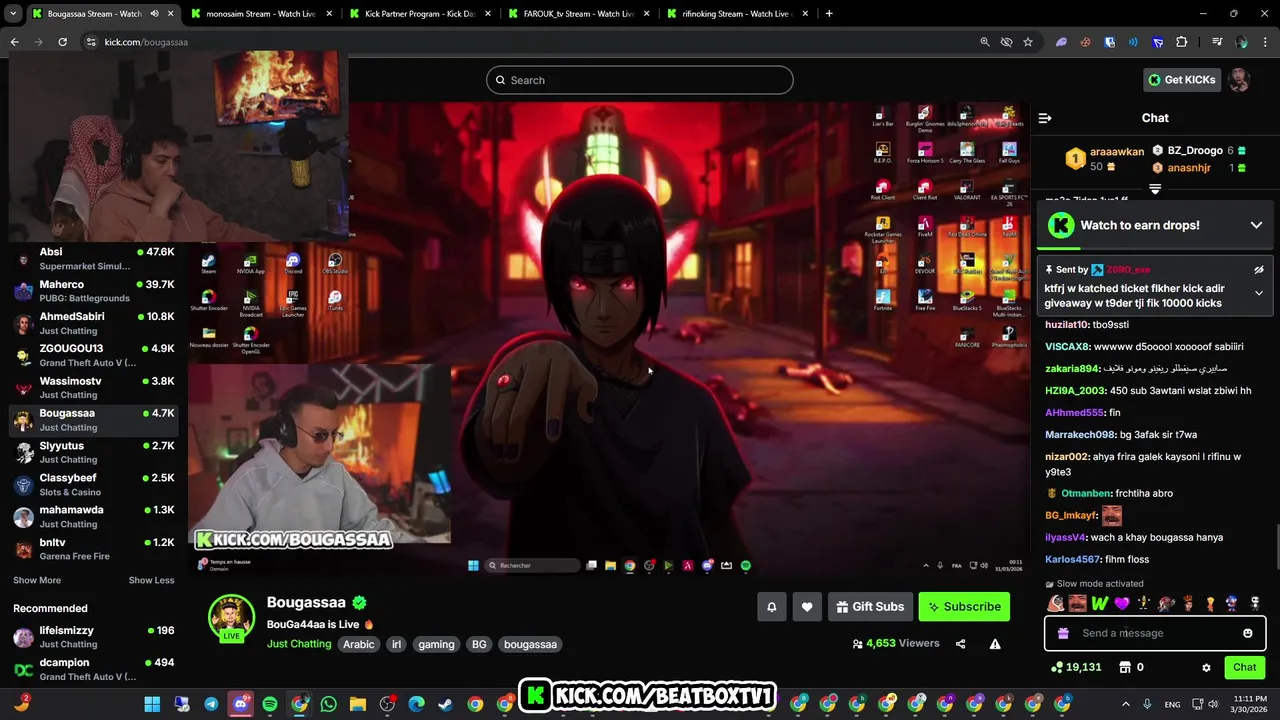Open the Maherco channel in sidebar

pos(94,291)
